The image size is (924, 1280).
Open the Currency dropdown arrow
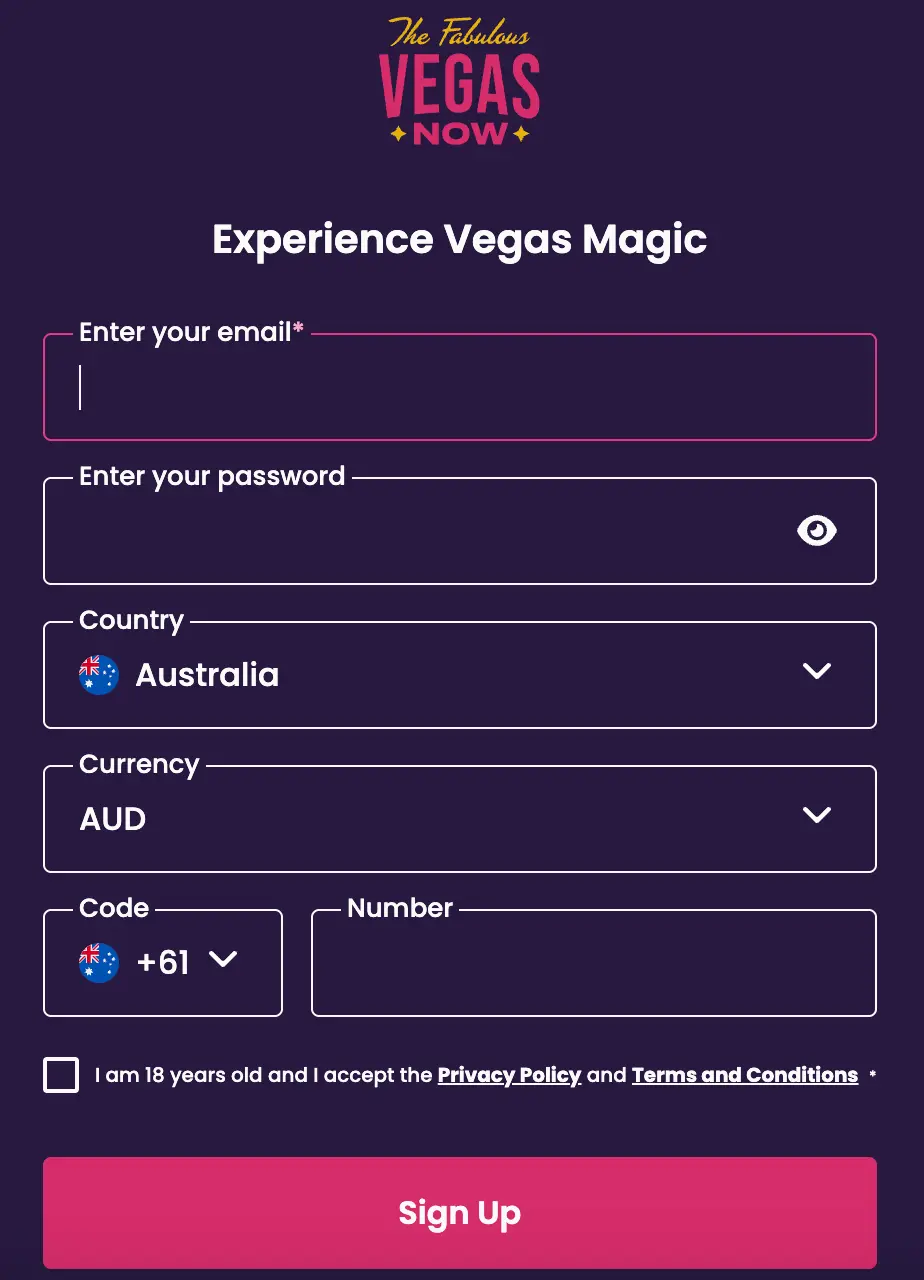click(816, 815)
